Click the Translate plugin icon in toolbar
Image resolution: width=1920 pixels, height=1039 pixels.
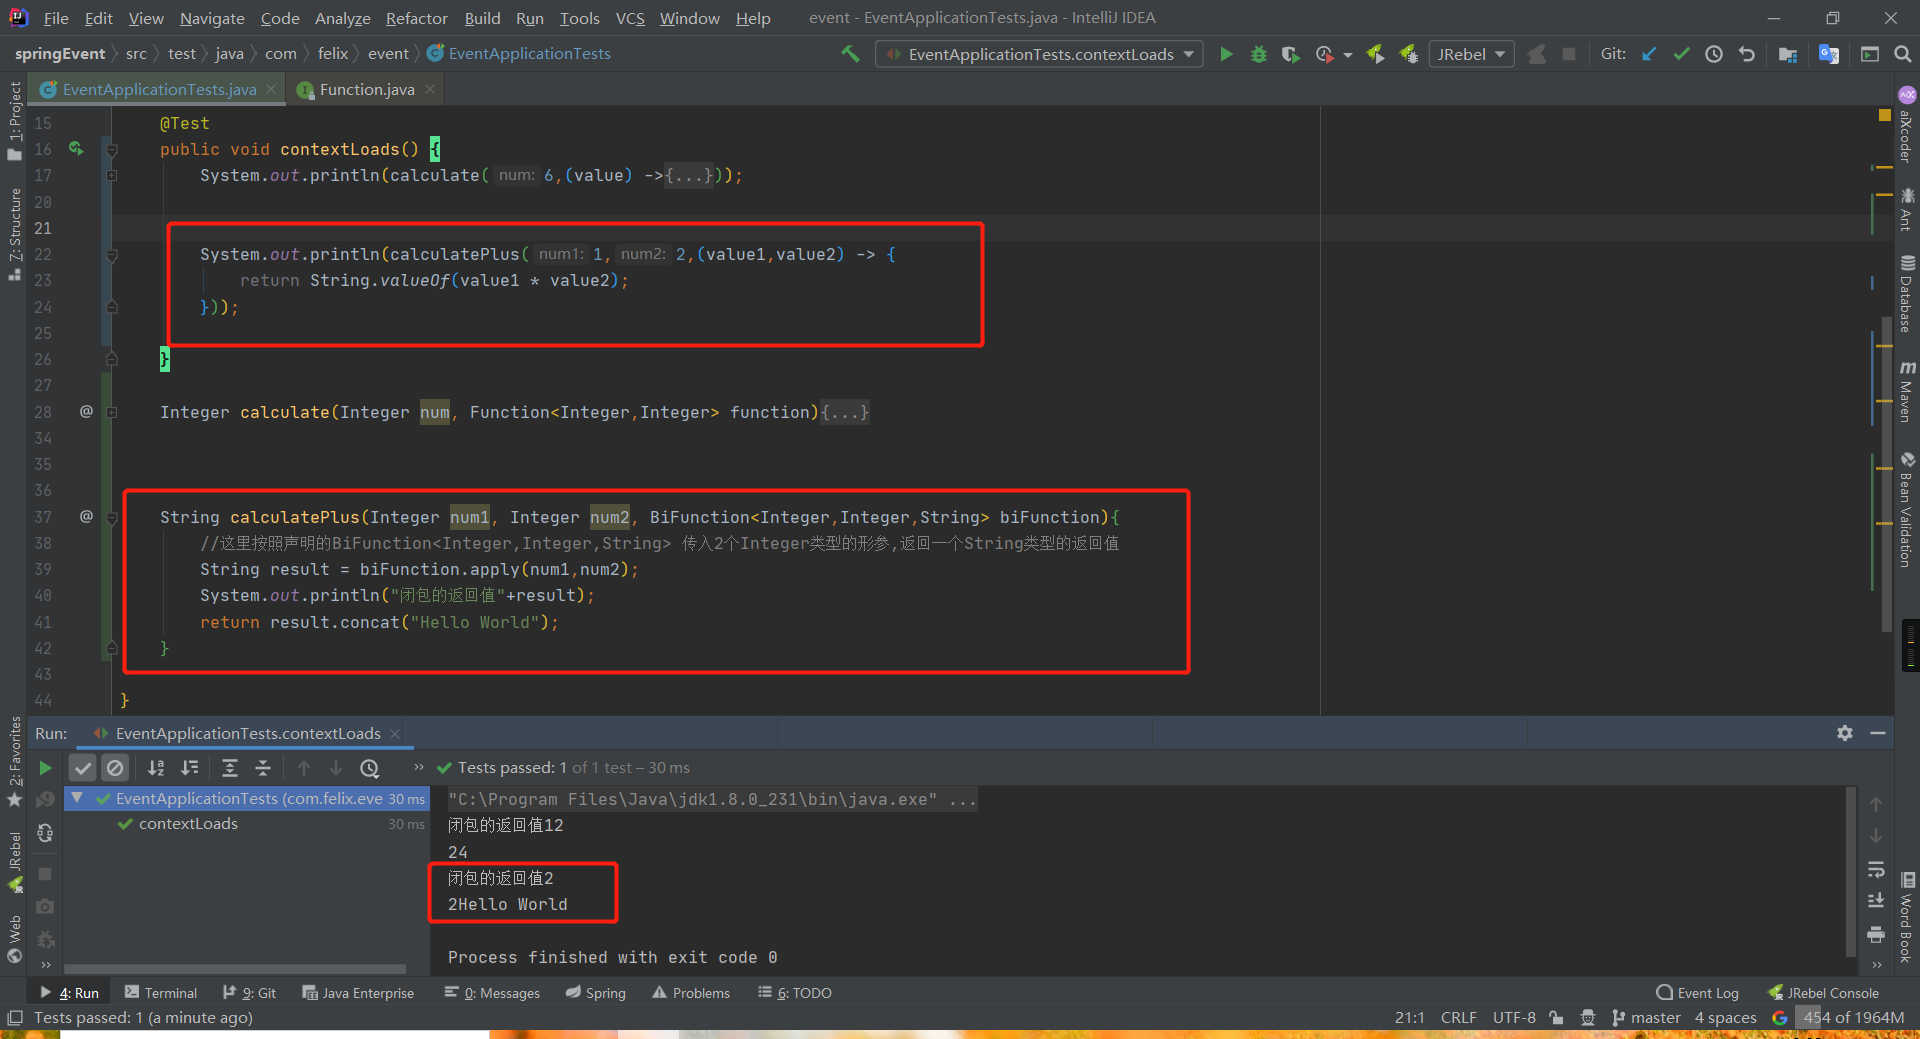[1829, 54]
